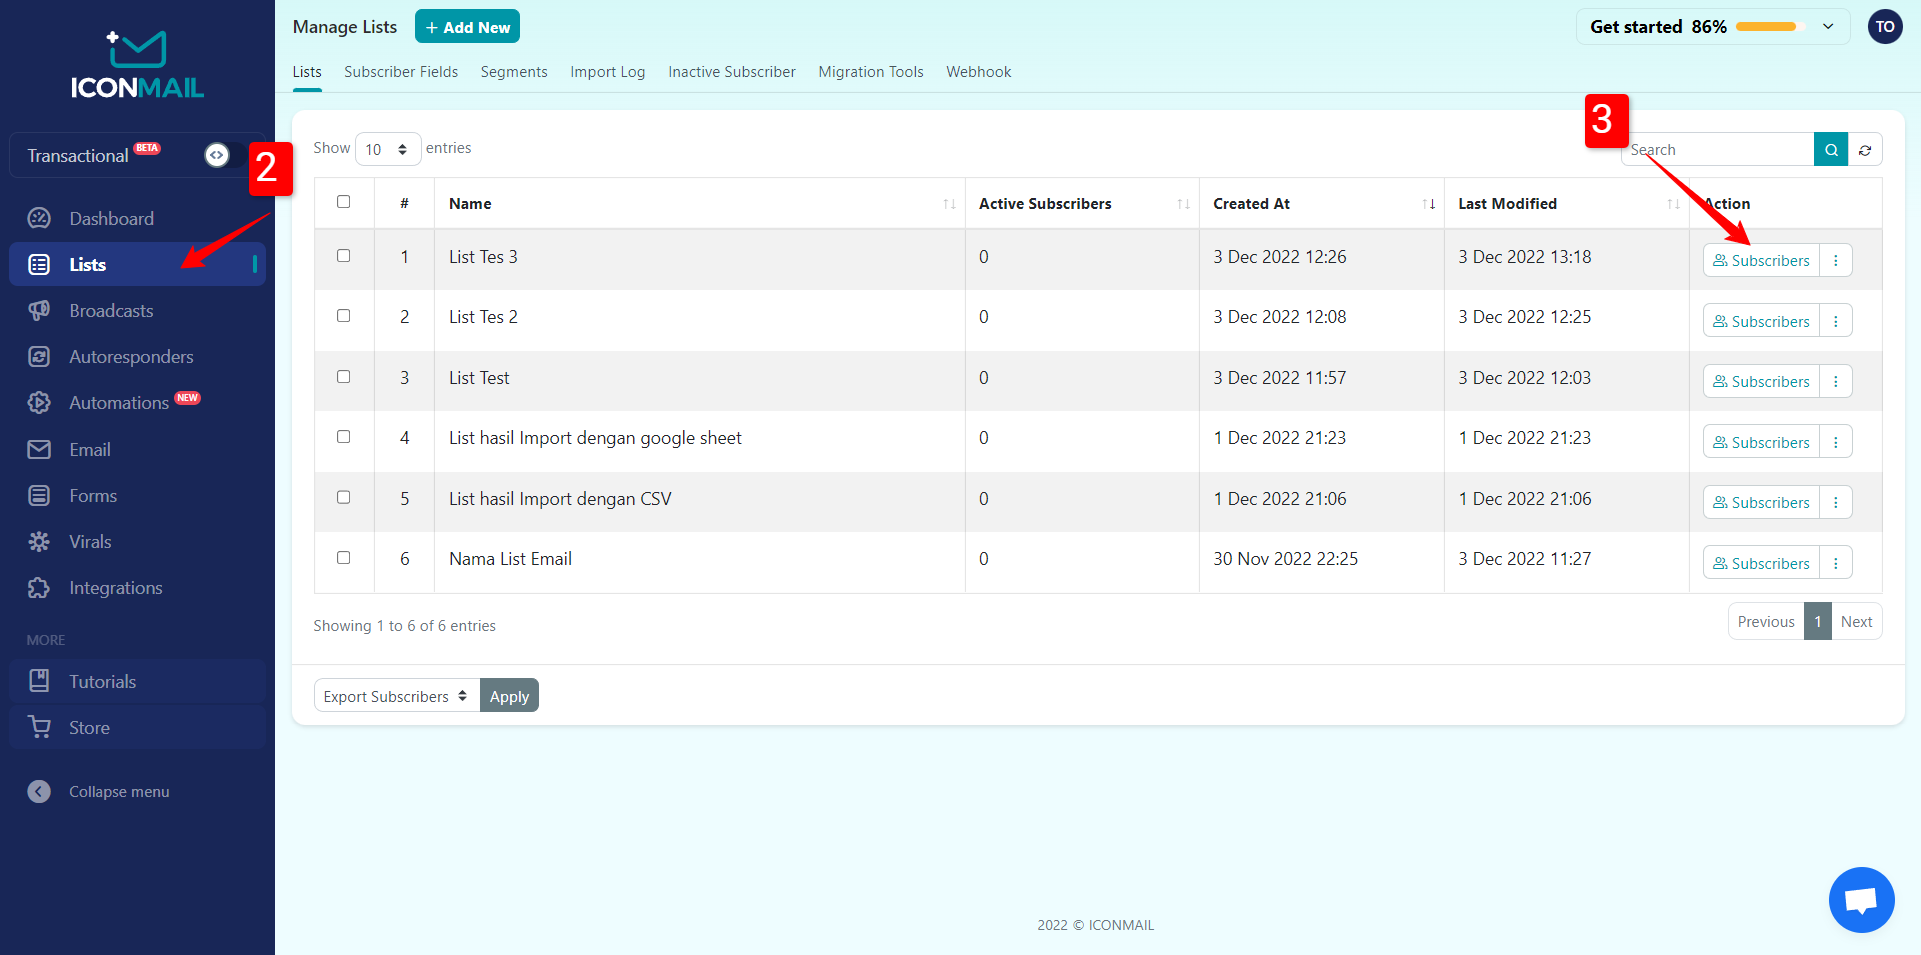The image size is (1921, 955).
Task: Expand the Export Subscribers bulk action dropdown
Action: pyautogui.click(x=396, y=696)
